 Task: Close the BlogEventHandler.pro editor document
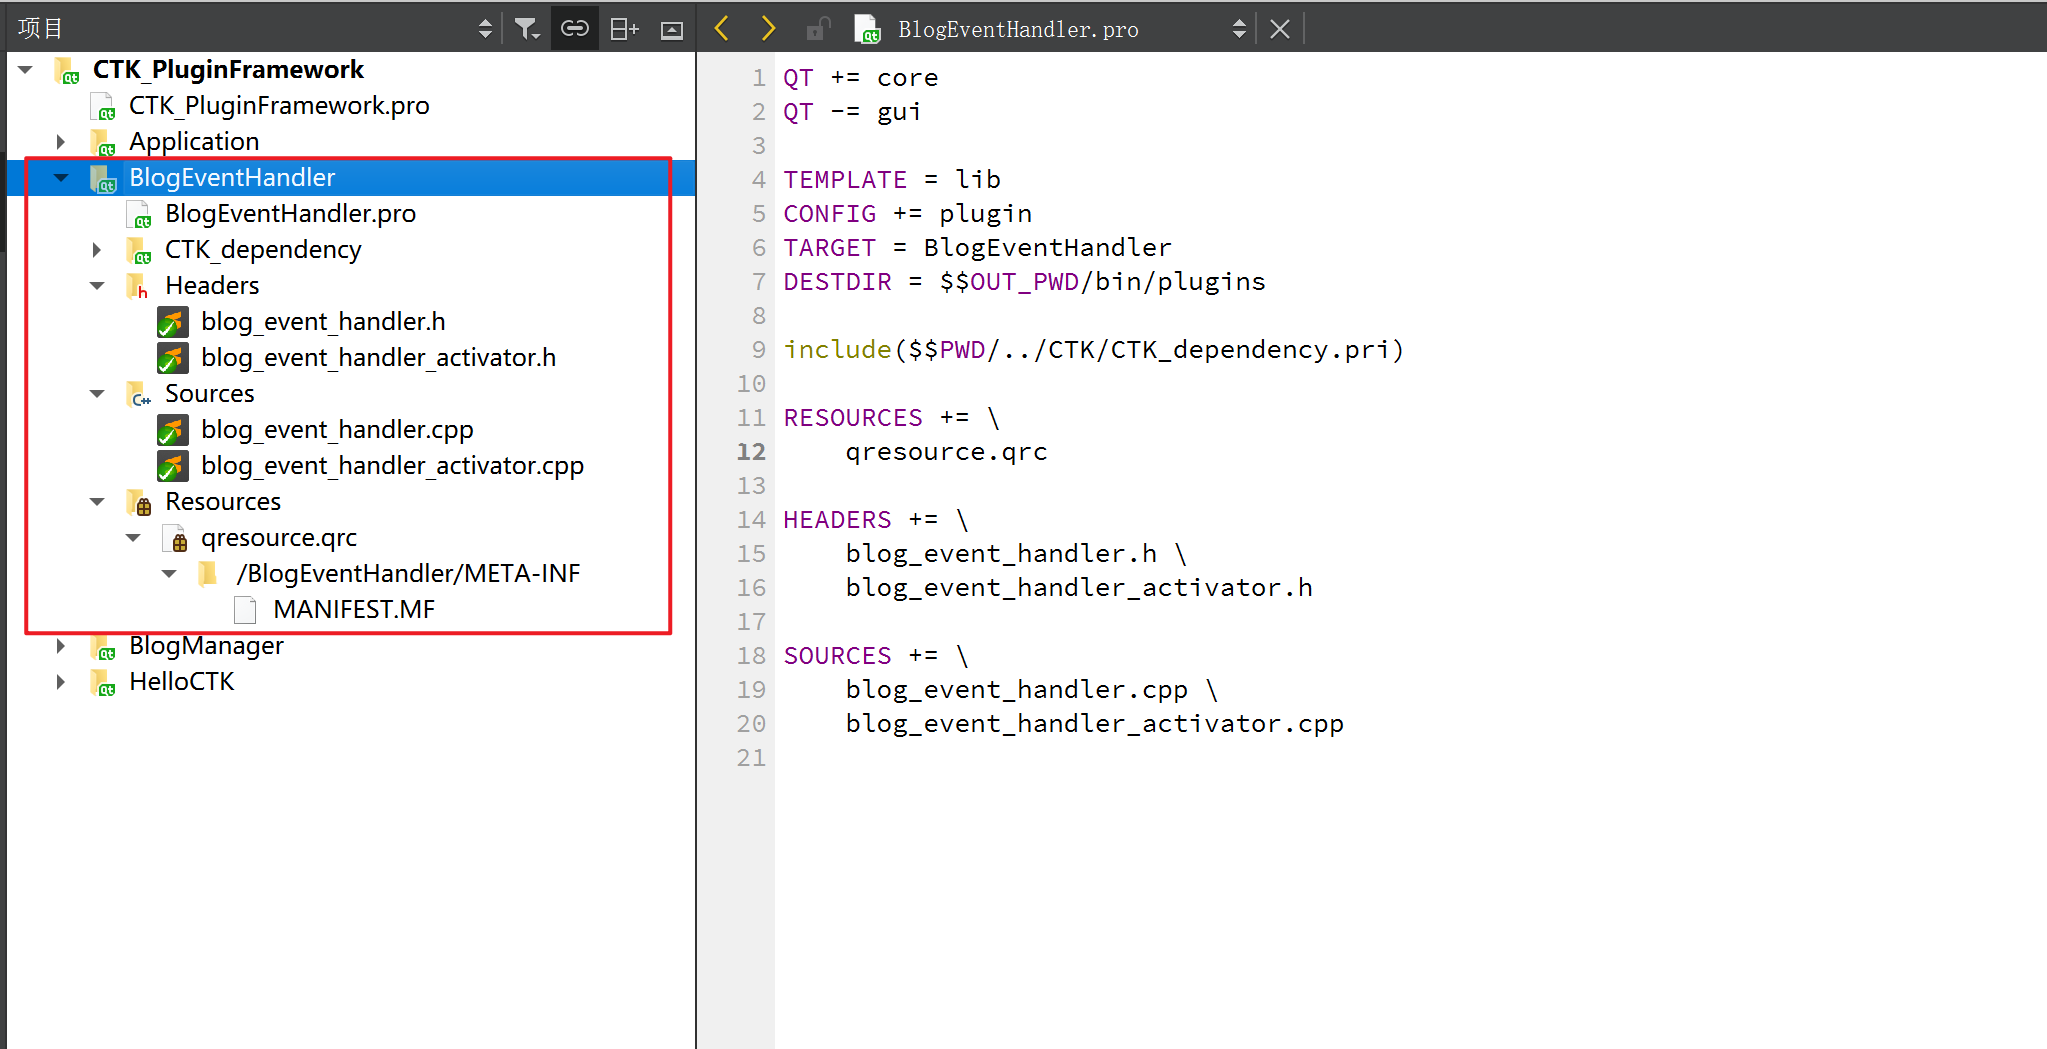pyautogui.click(x=1280, y=29)
